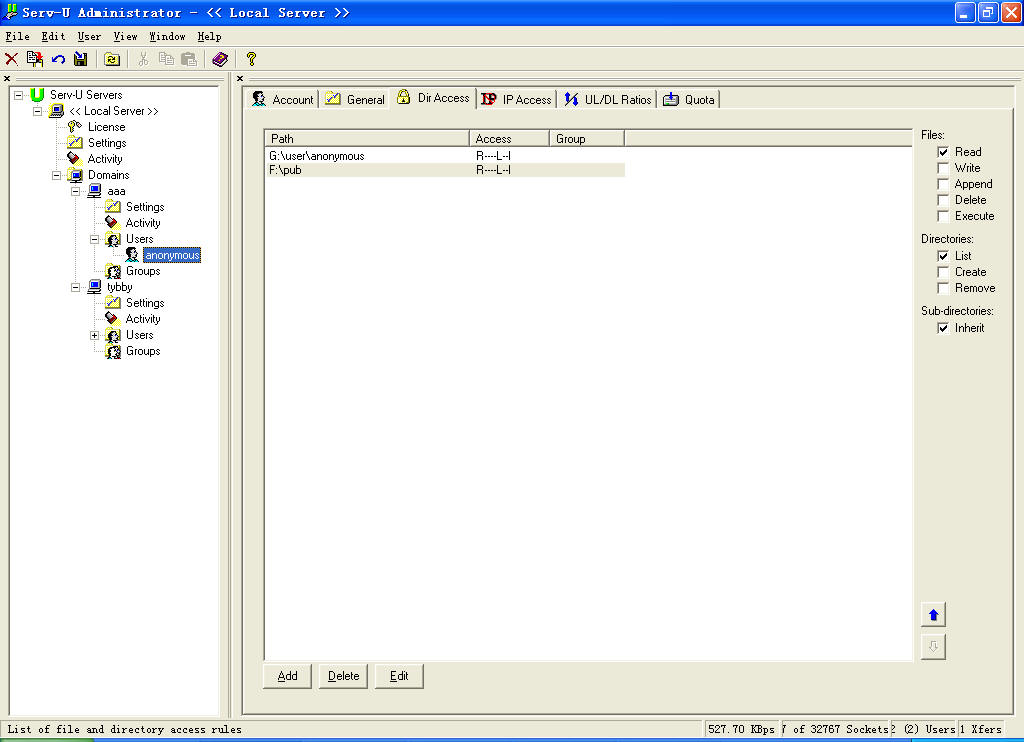
Task: Collapse the Domains tree node
Action: (x=57, y=175)
